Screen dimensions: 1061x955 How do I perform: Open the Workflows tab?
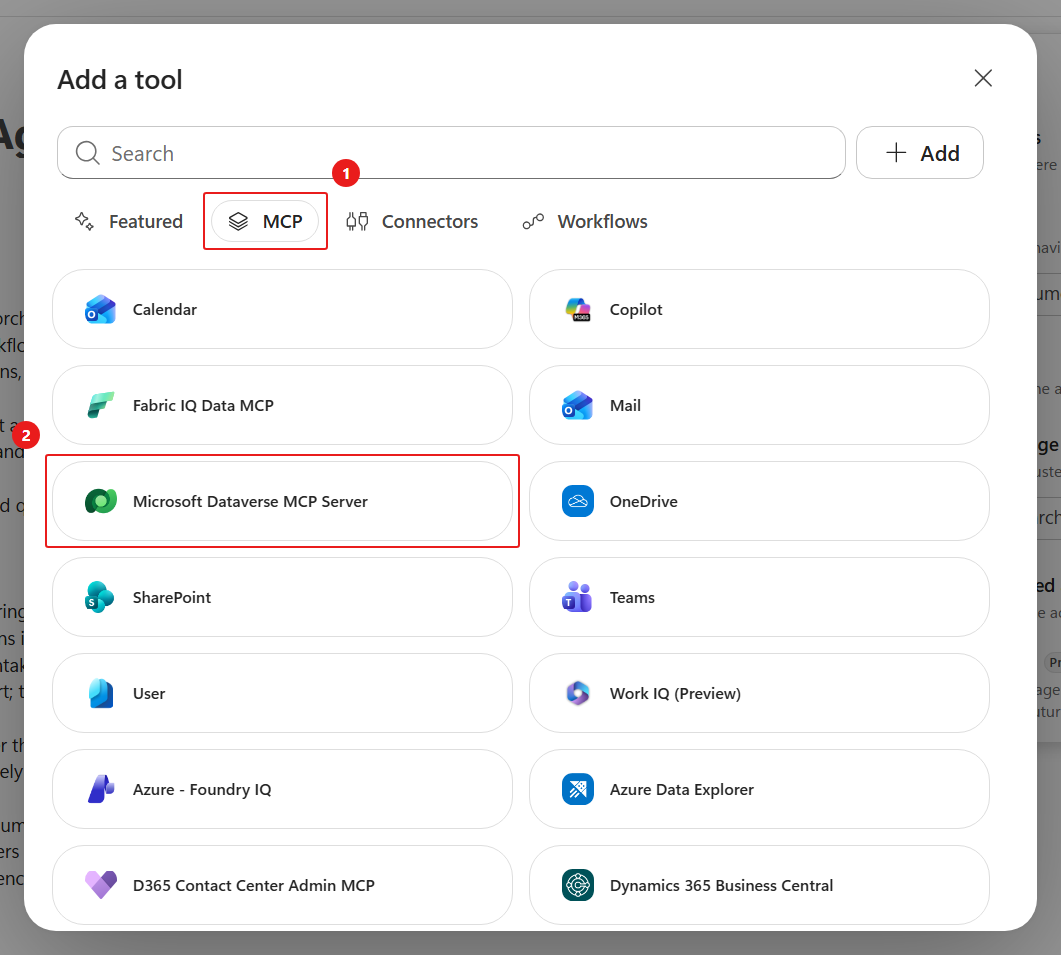tap(585, 221)
